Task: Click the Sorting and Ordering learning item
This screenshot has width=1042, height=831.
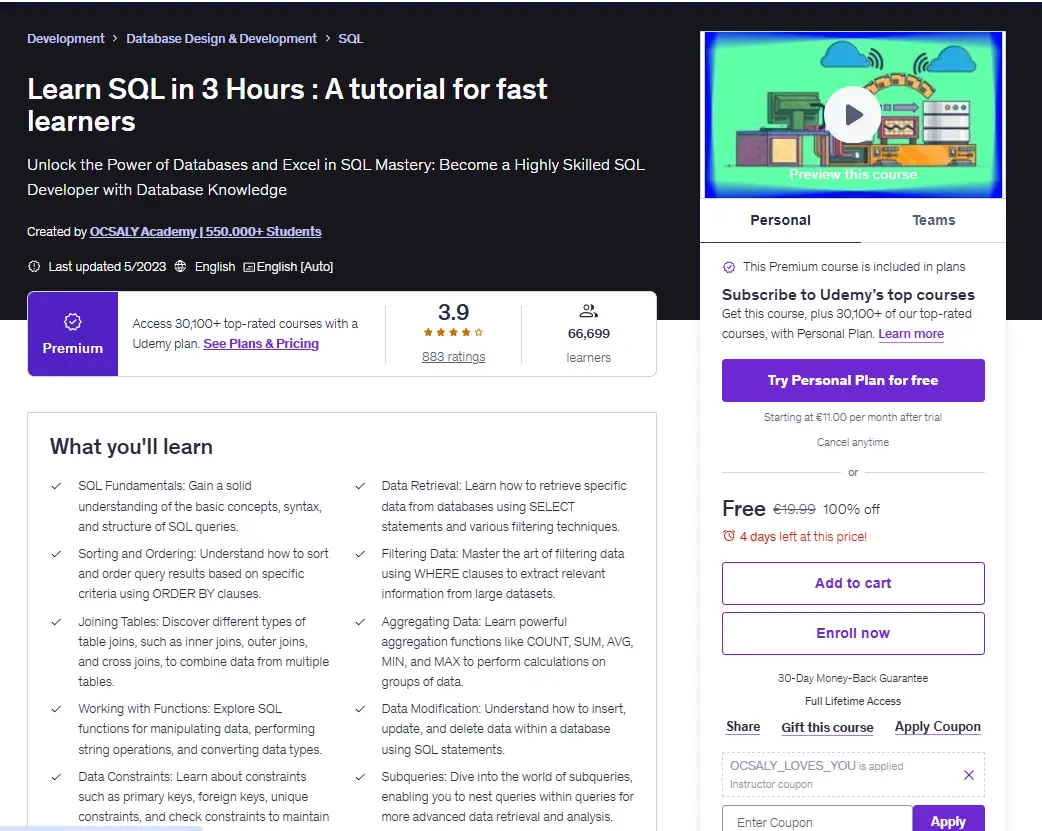Action: click(x=203, y=573)
